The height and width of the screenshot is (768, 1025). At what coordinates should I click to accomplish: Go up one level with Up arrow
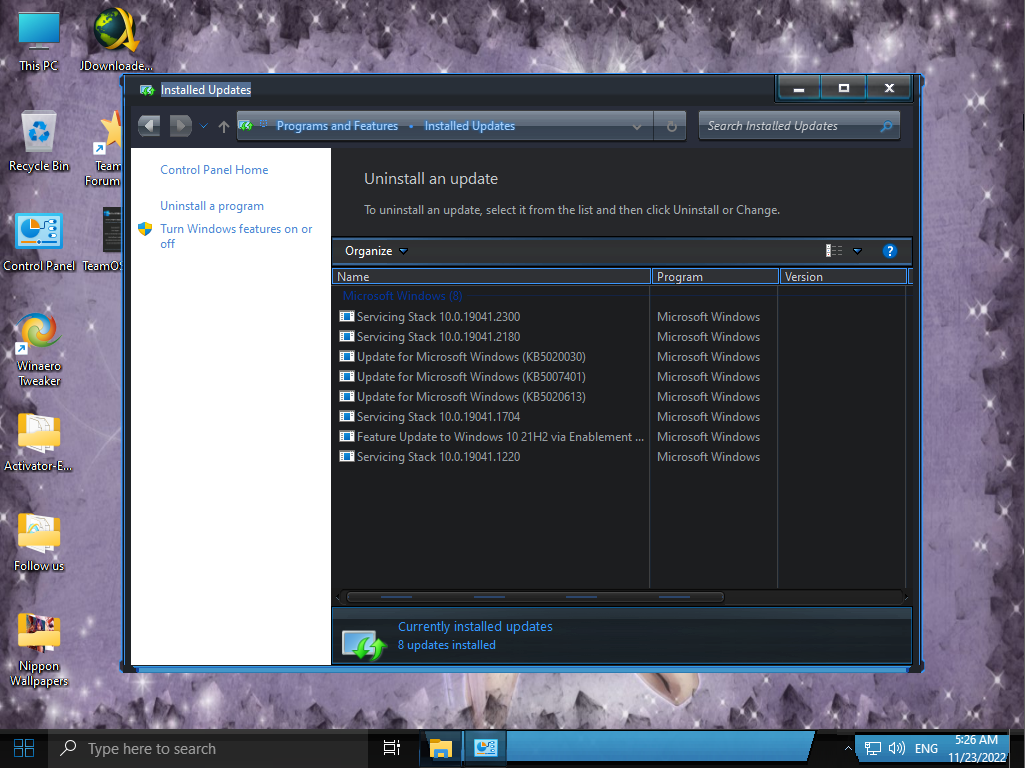coord(224,126)
